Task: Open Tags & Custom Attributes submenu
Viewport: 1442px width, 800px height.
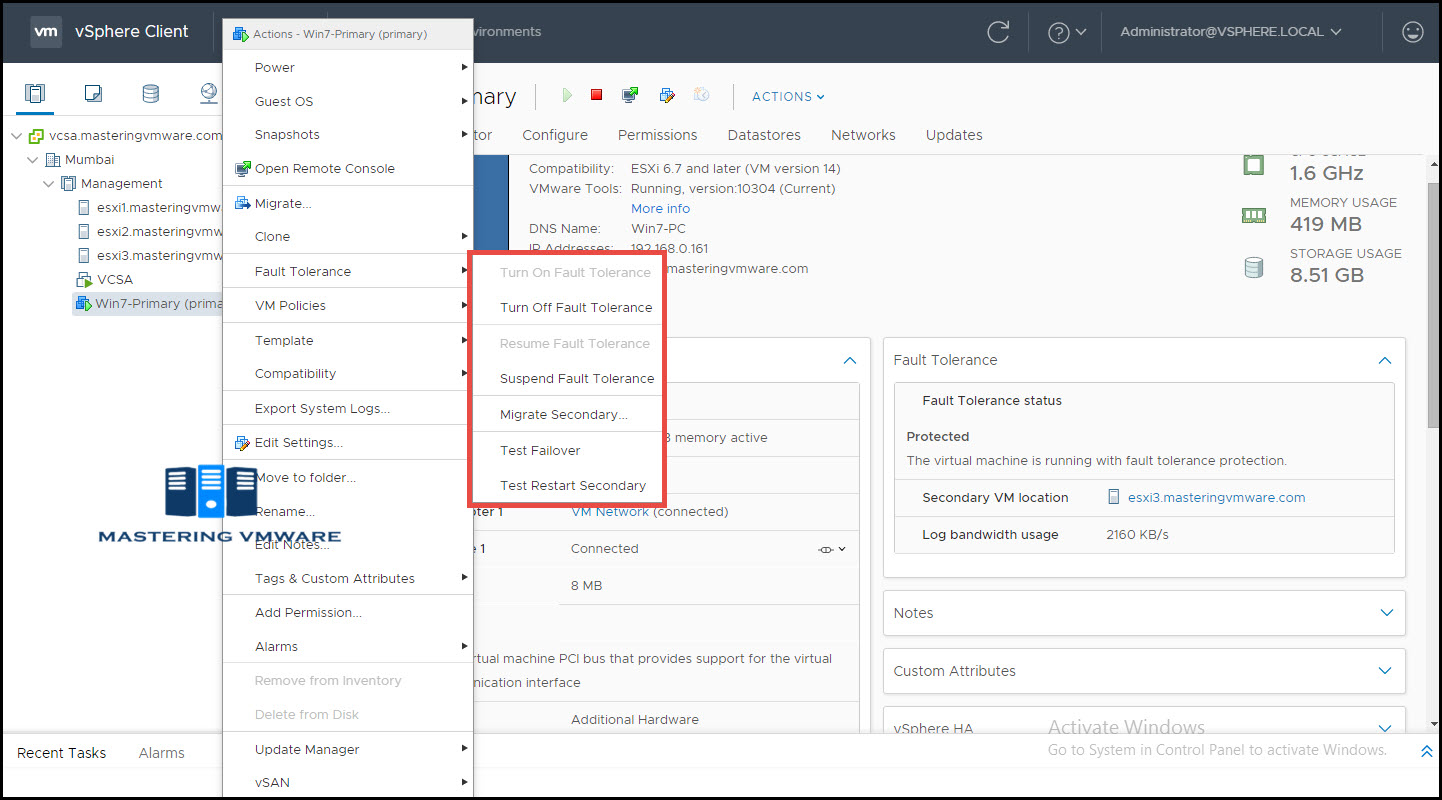Action: point(348,579)
